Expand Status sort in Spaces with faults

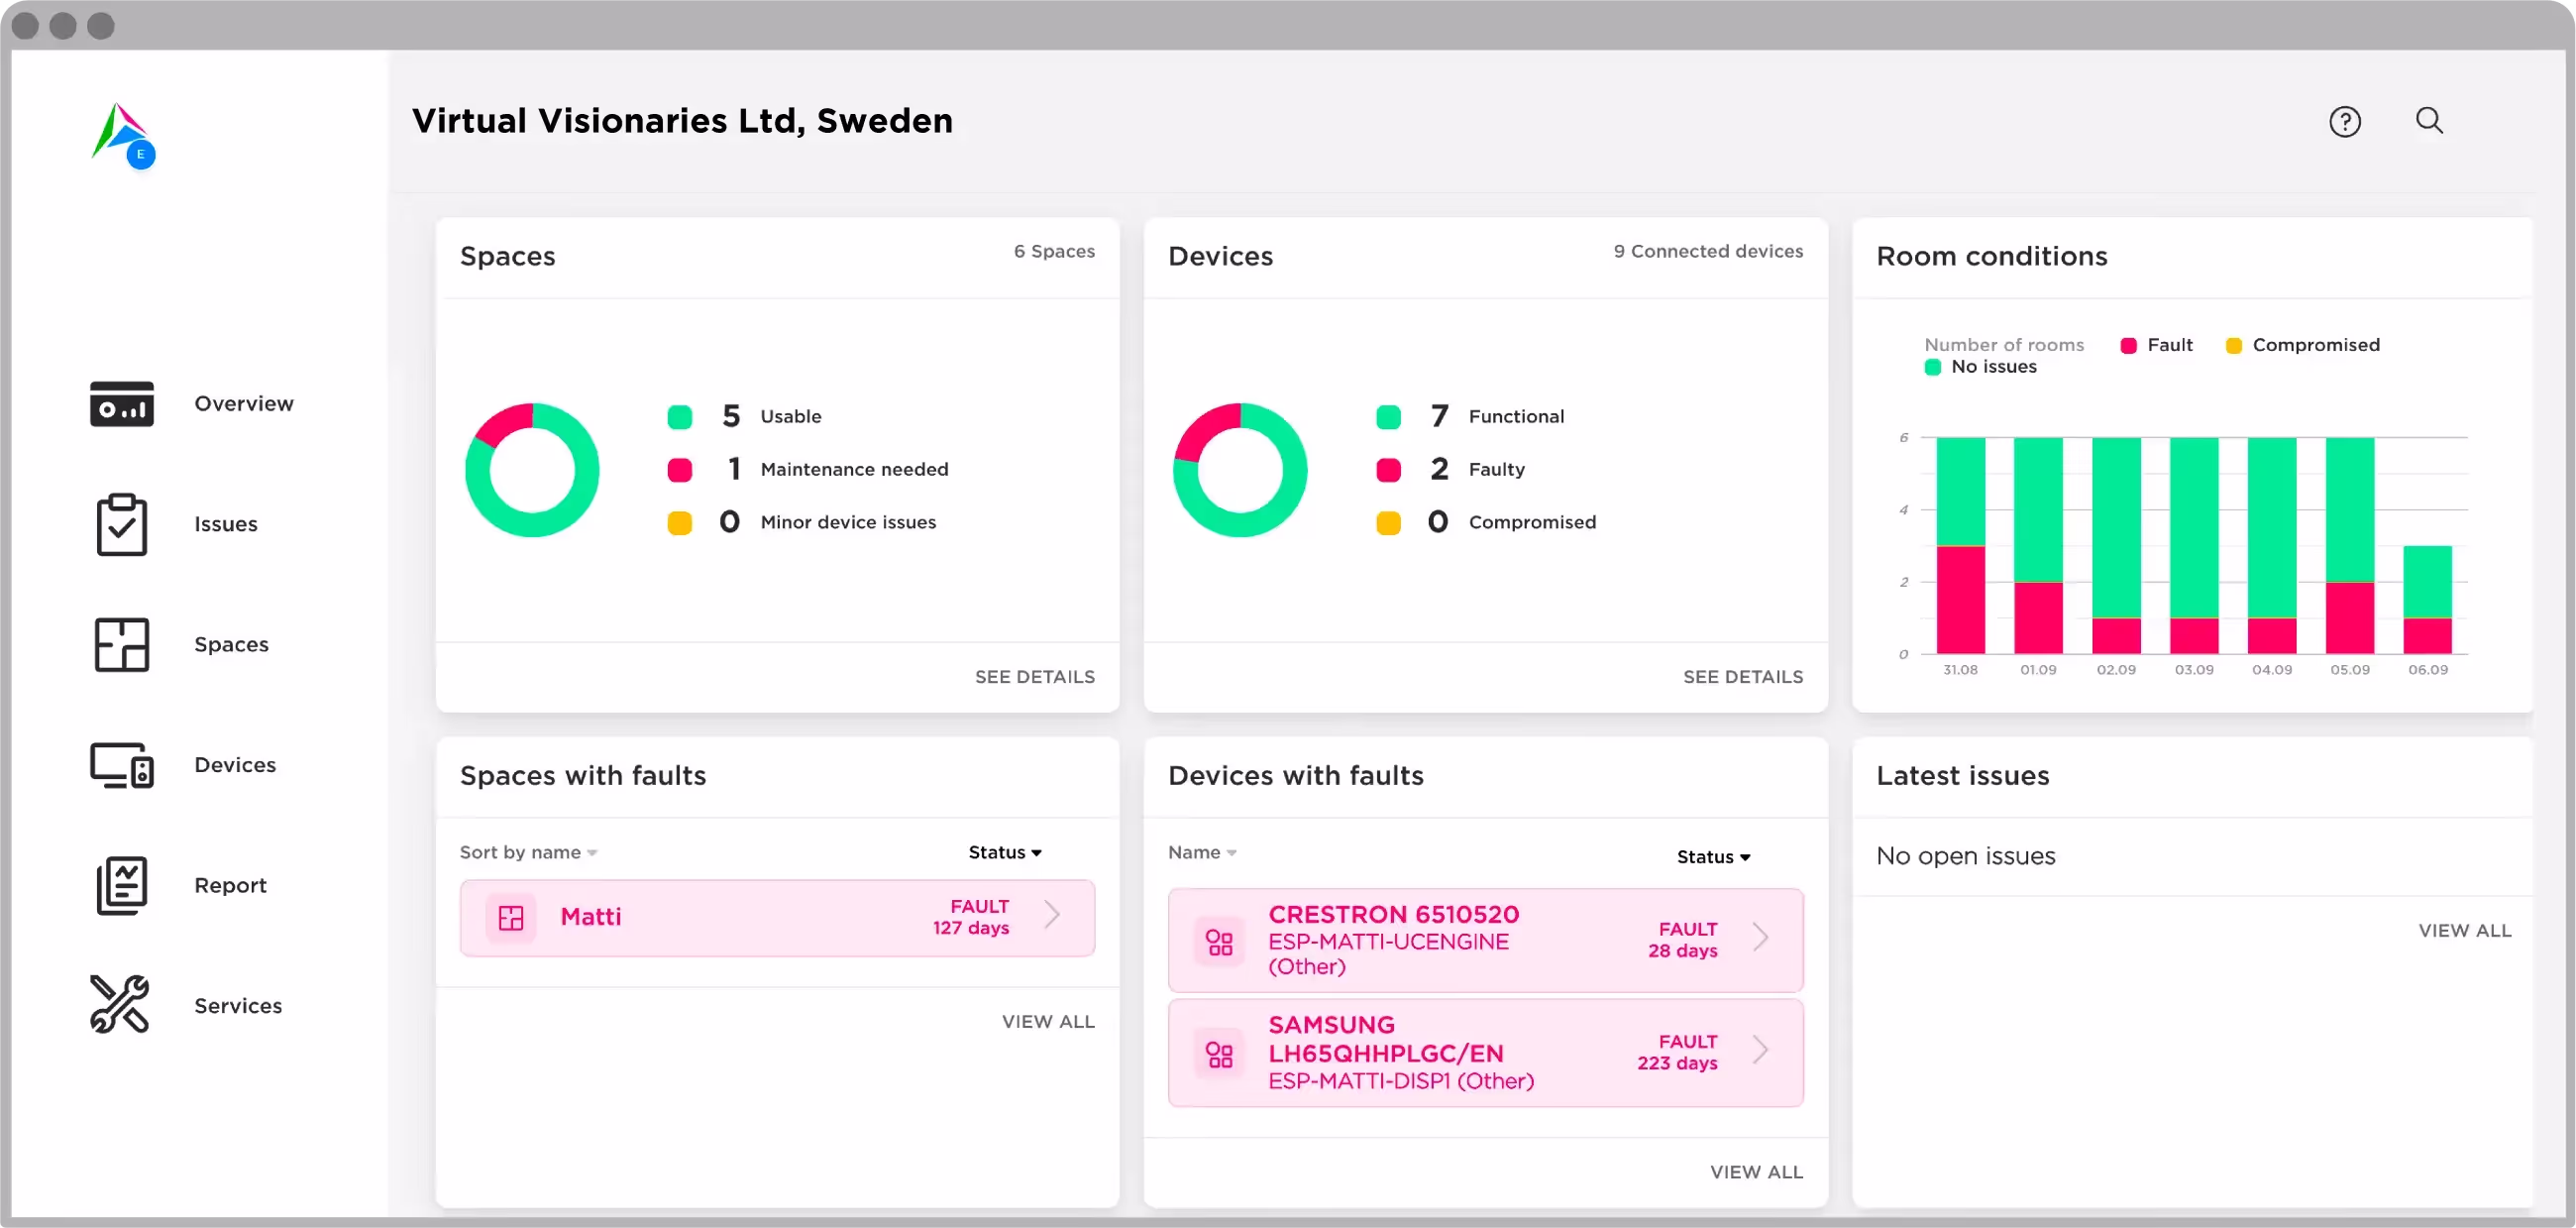[1004, 852]
